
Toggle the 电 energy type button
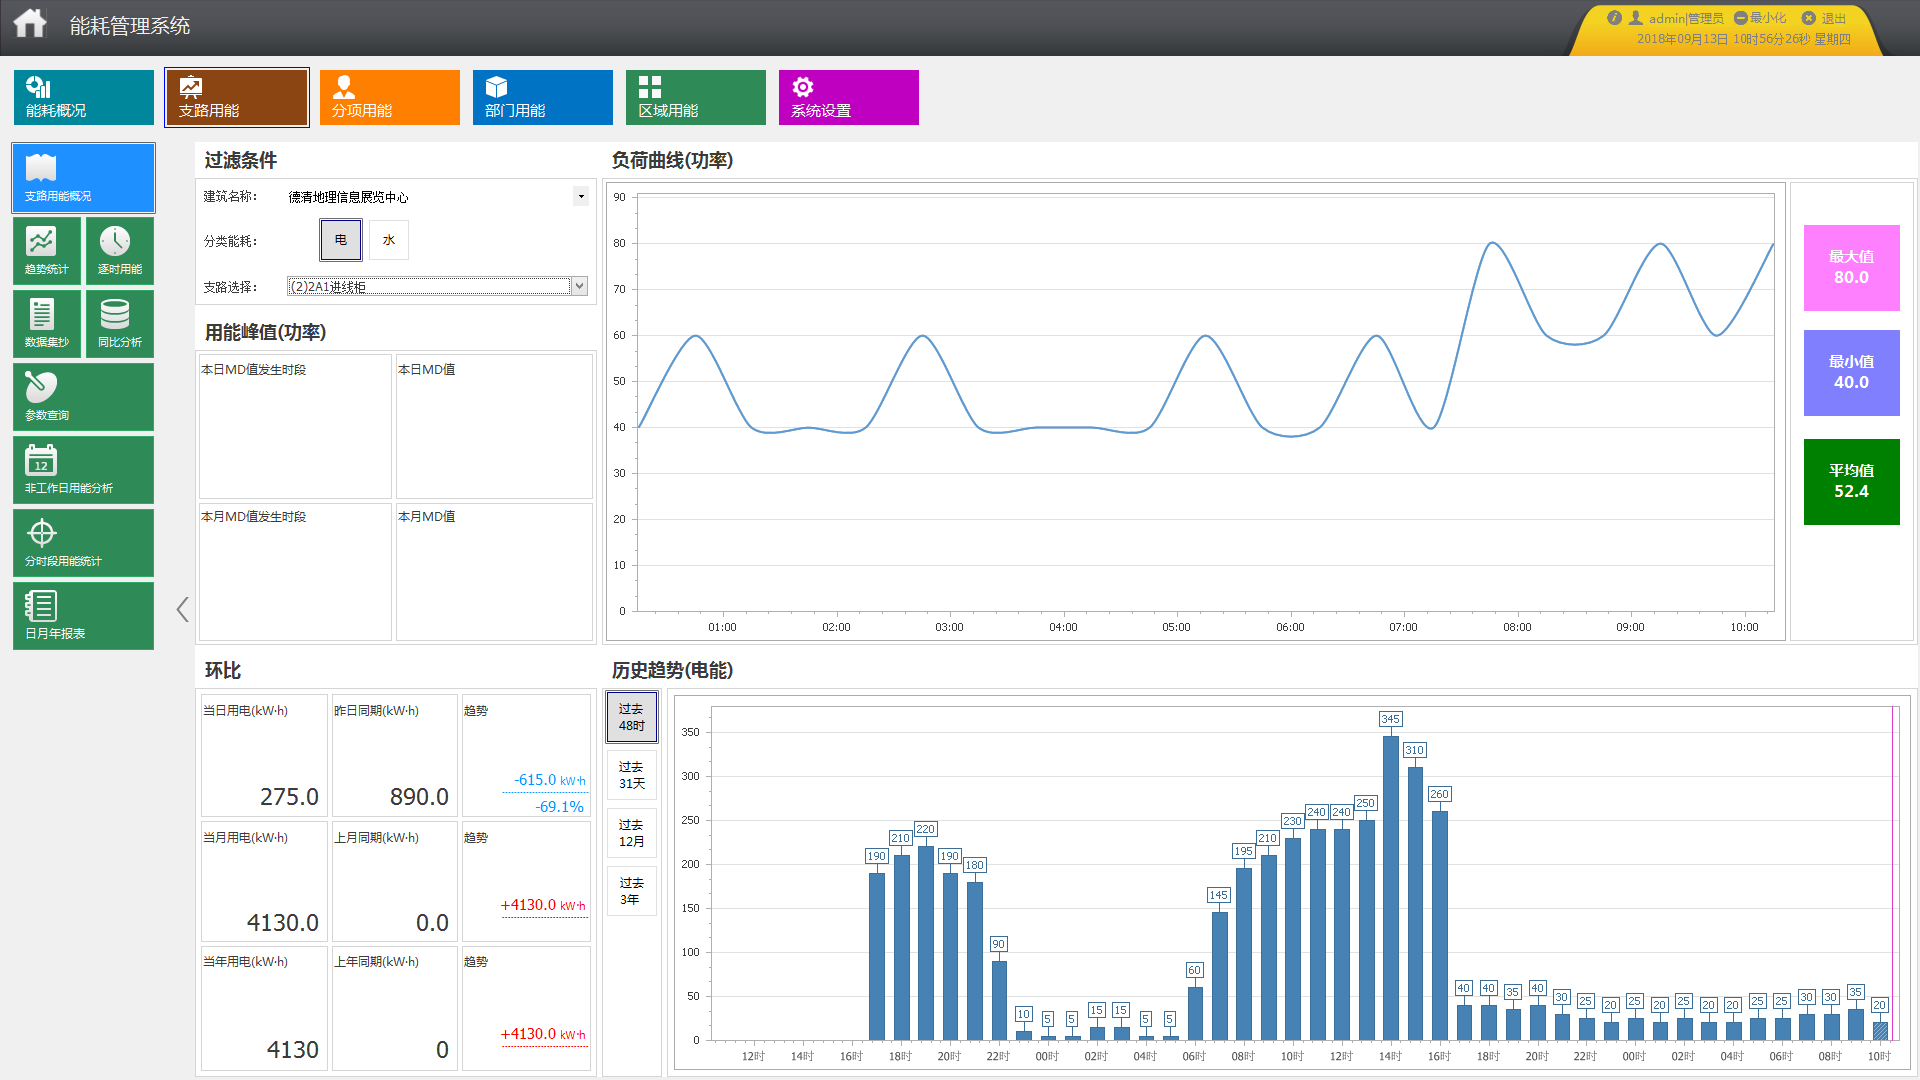[x=341, y=240]
